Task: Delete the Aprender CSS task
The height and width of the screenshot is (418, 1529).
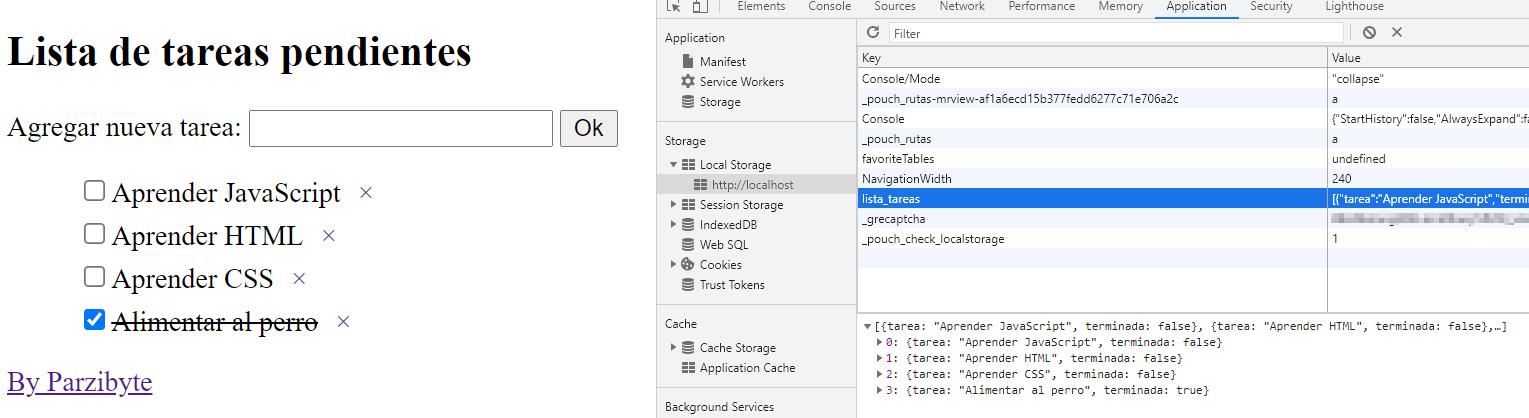Action: [298, 280]
